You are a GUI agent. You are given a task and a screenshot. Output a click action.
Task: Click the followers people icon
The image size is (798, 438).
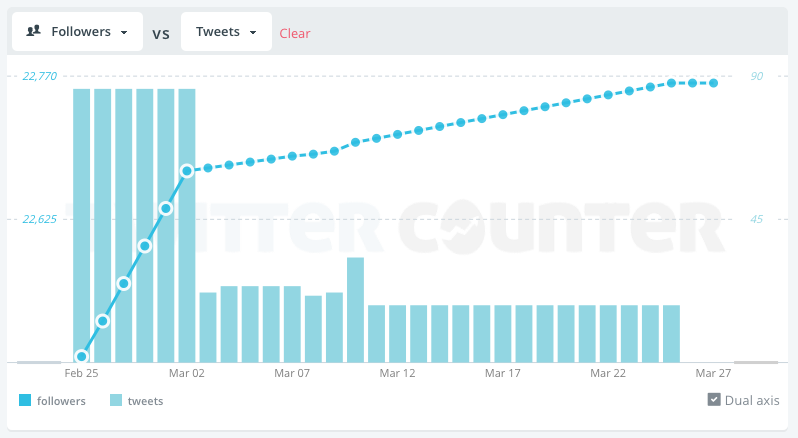coord(33,31)
